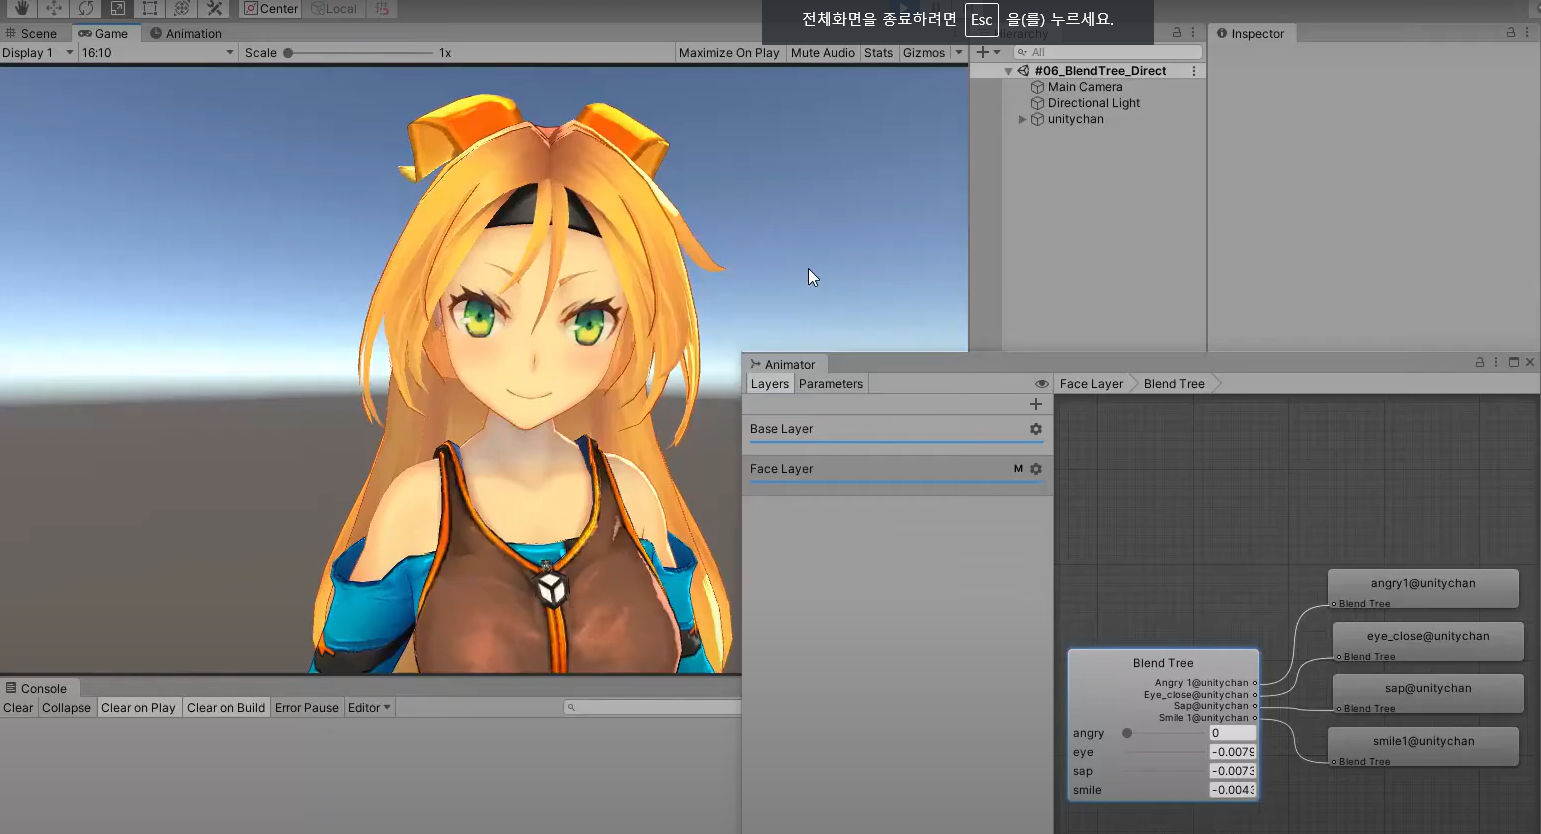The height and width of the screenshot is (834, 1541).
Task: Select the Move tool
Action: [x=53, y=8]
